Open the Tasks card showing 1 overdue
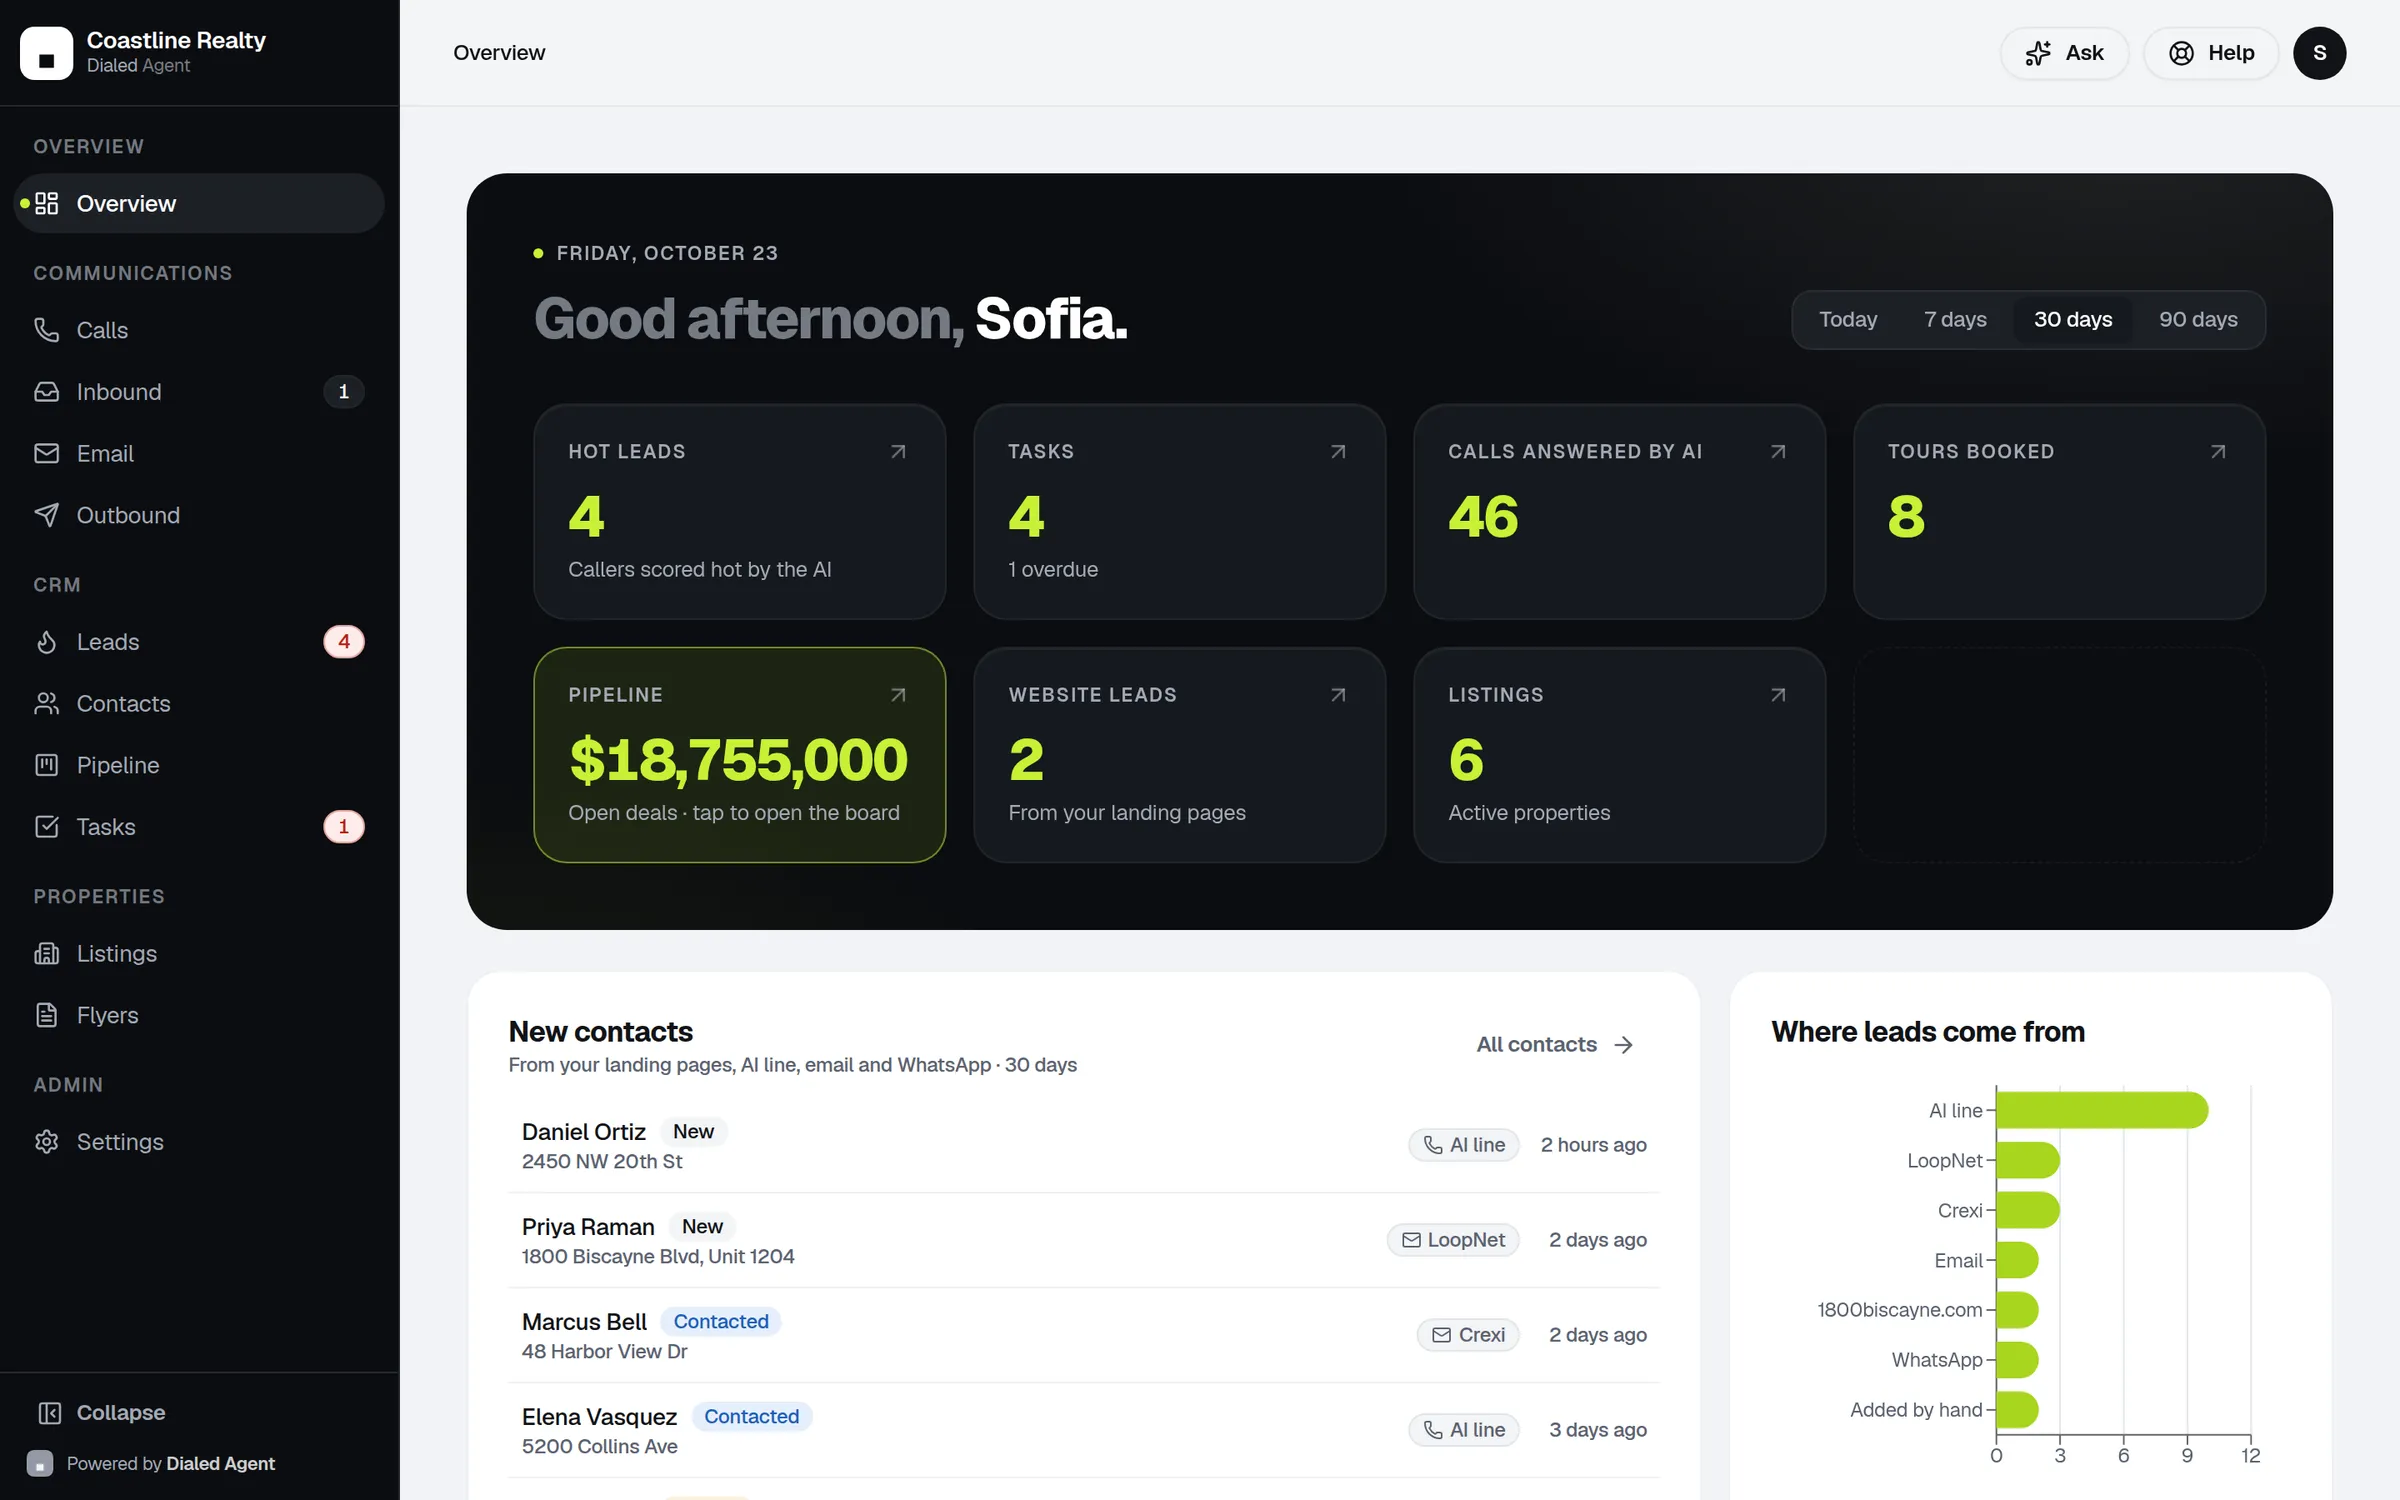The height and width of the screenshot is (1500, 2400). tap(1179, 512)
